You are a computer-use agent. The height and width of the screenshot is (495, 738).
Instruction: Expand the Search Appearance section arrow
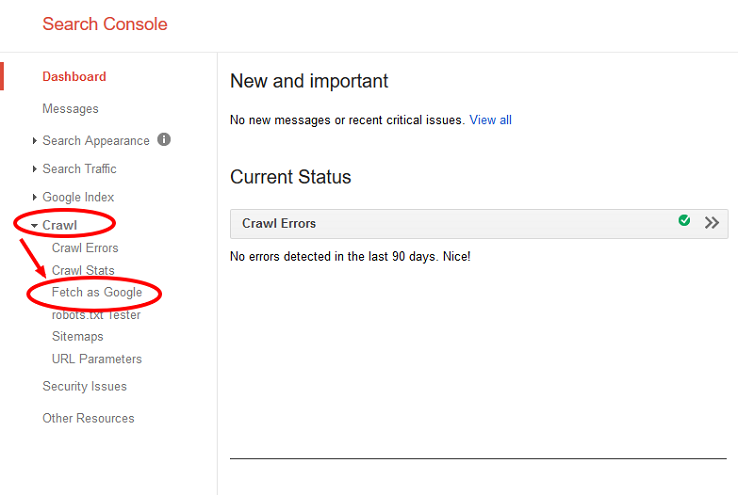click(34, 141)
